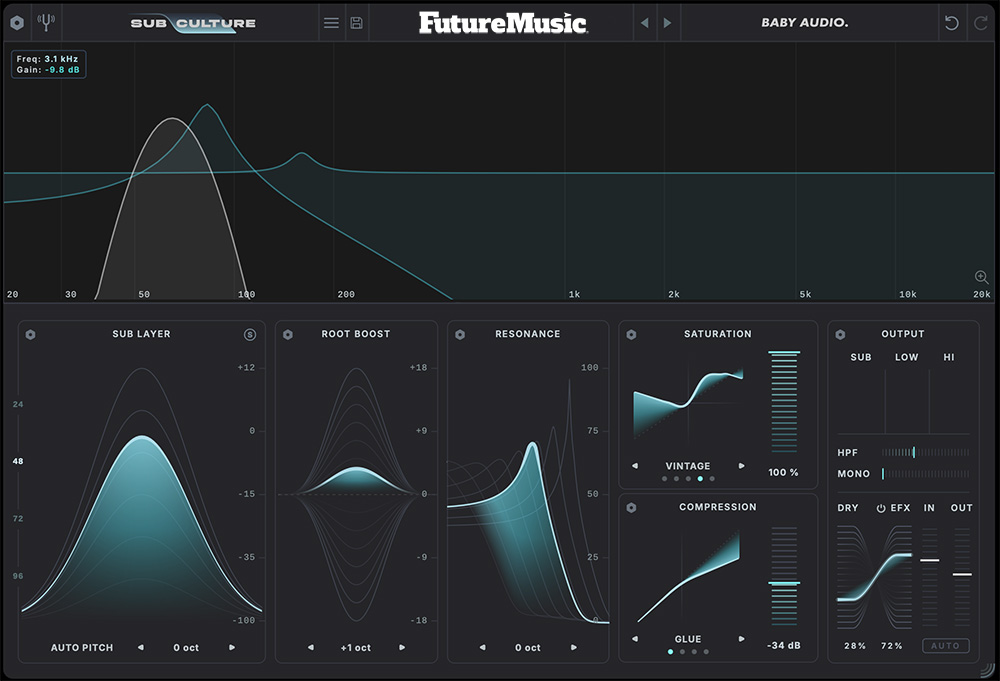Select the 24 dB slope option in Sub Layer

(18, 404)
